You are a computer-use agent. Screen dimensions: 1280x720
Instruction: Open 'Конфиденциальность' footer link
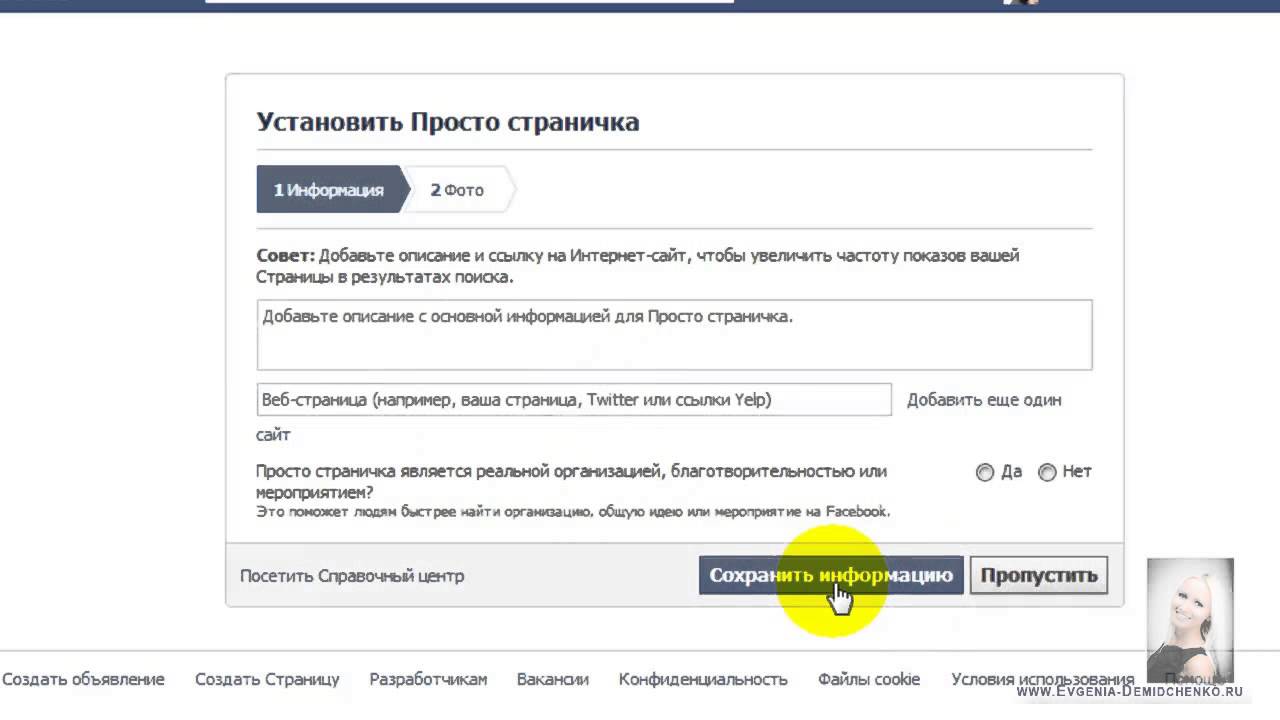pyautogui.click(x=703, y=679)
